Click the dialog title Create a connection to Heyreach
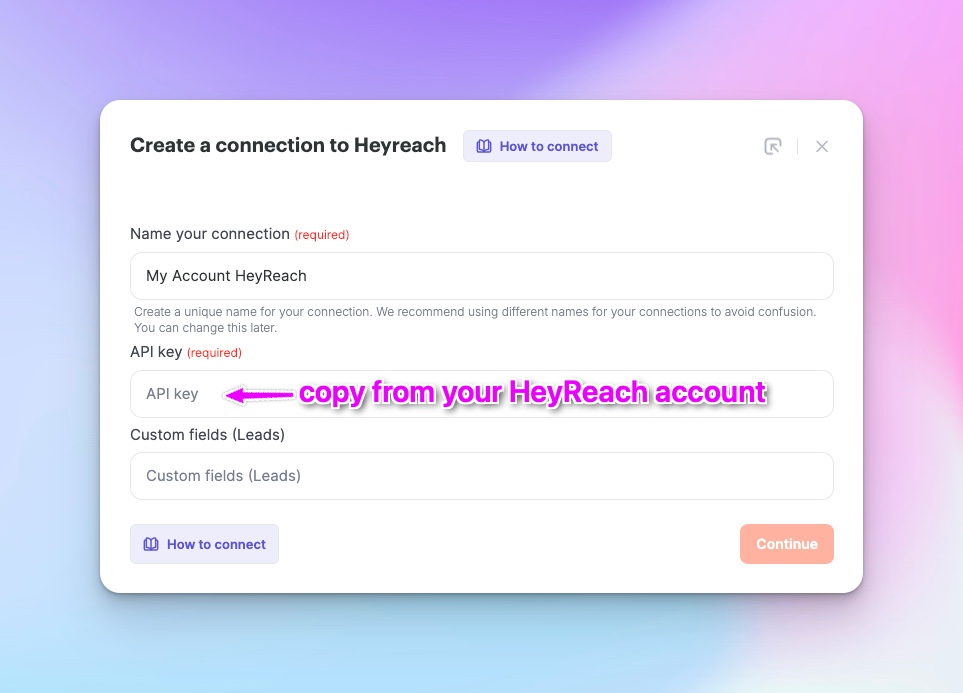Viewport: 963px width, 693px height. (288, 146)
